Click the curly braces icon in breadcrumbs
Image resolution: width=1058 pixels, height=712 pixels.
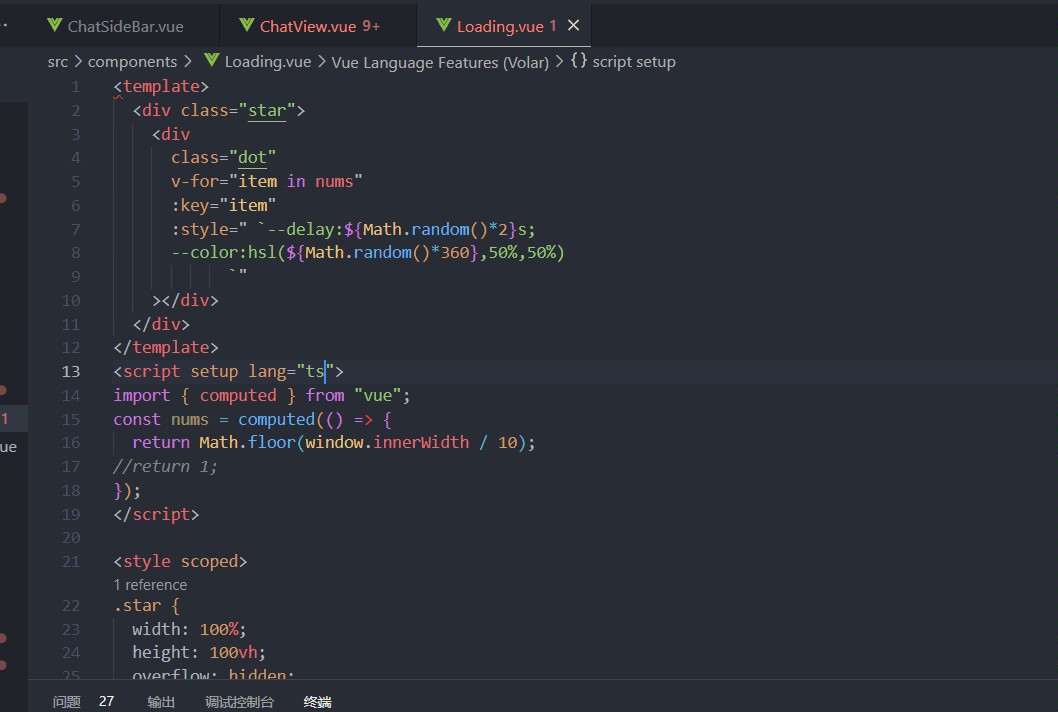579,62
